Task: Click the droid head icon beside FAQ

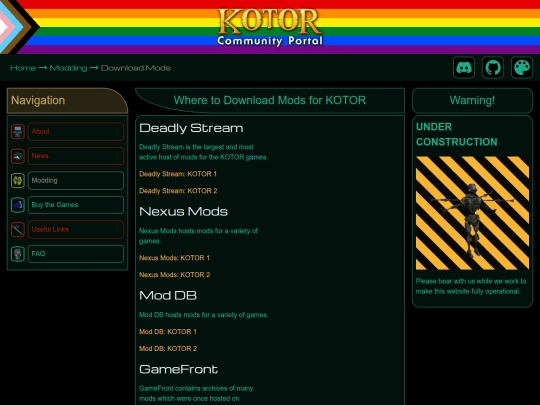Action: pyautogui.click(x=18, y=254)
